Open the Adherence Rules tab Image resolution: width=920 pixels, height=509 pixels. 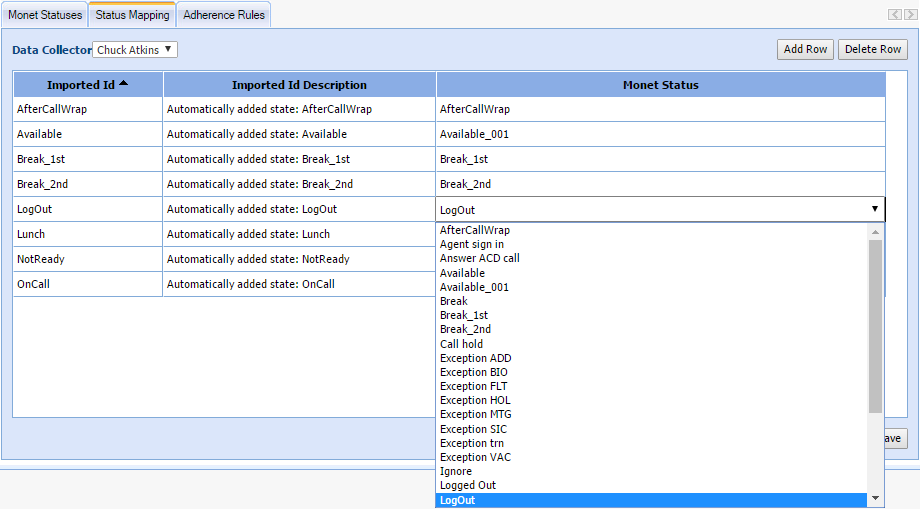point(223,15)
